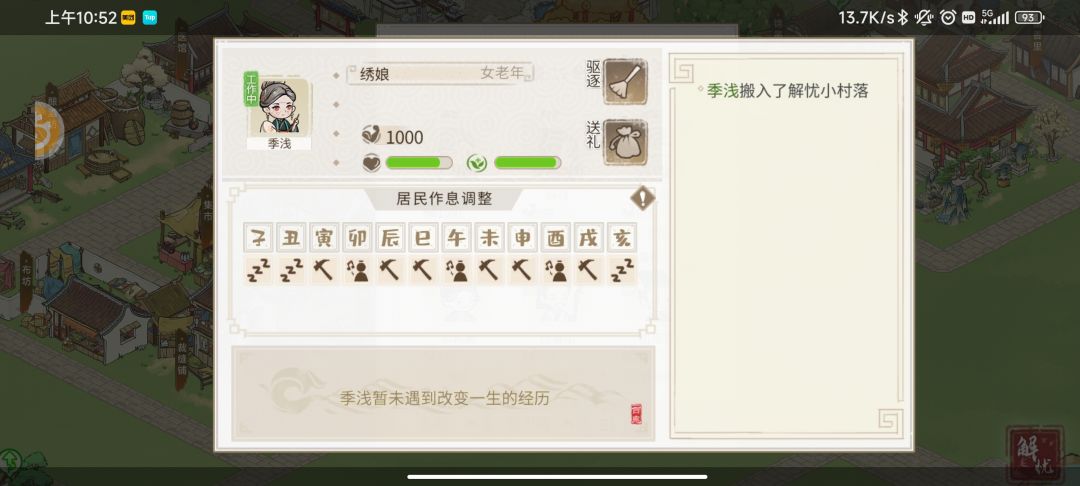
Task: Click the 驱逐 broom icon
Action: click(x=625, y=82)
